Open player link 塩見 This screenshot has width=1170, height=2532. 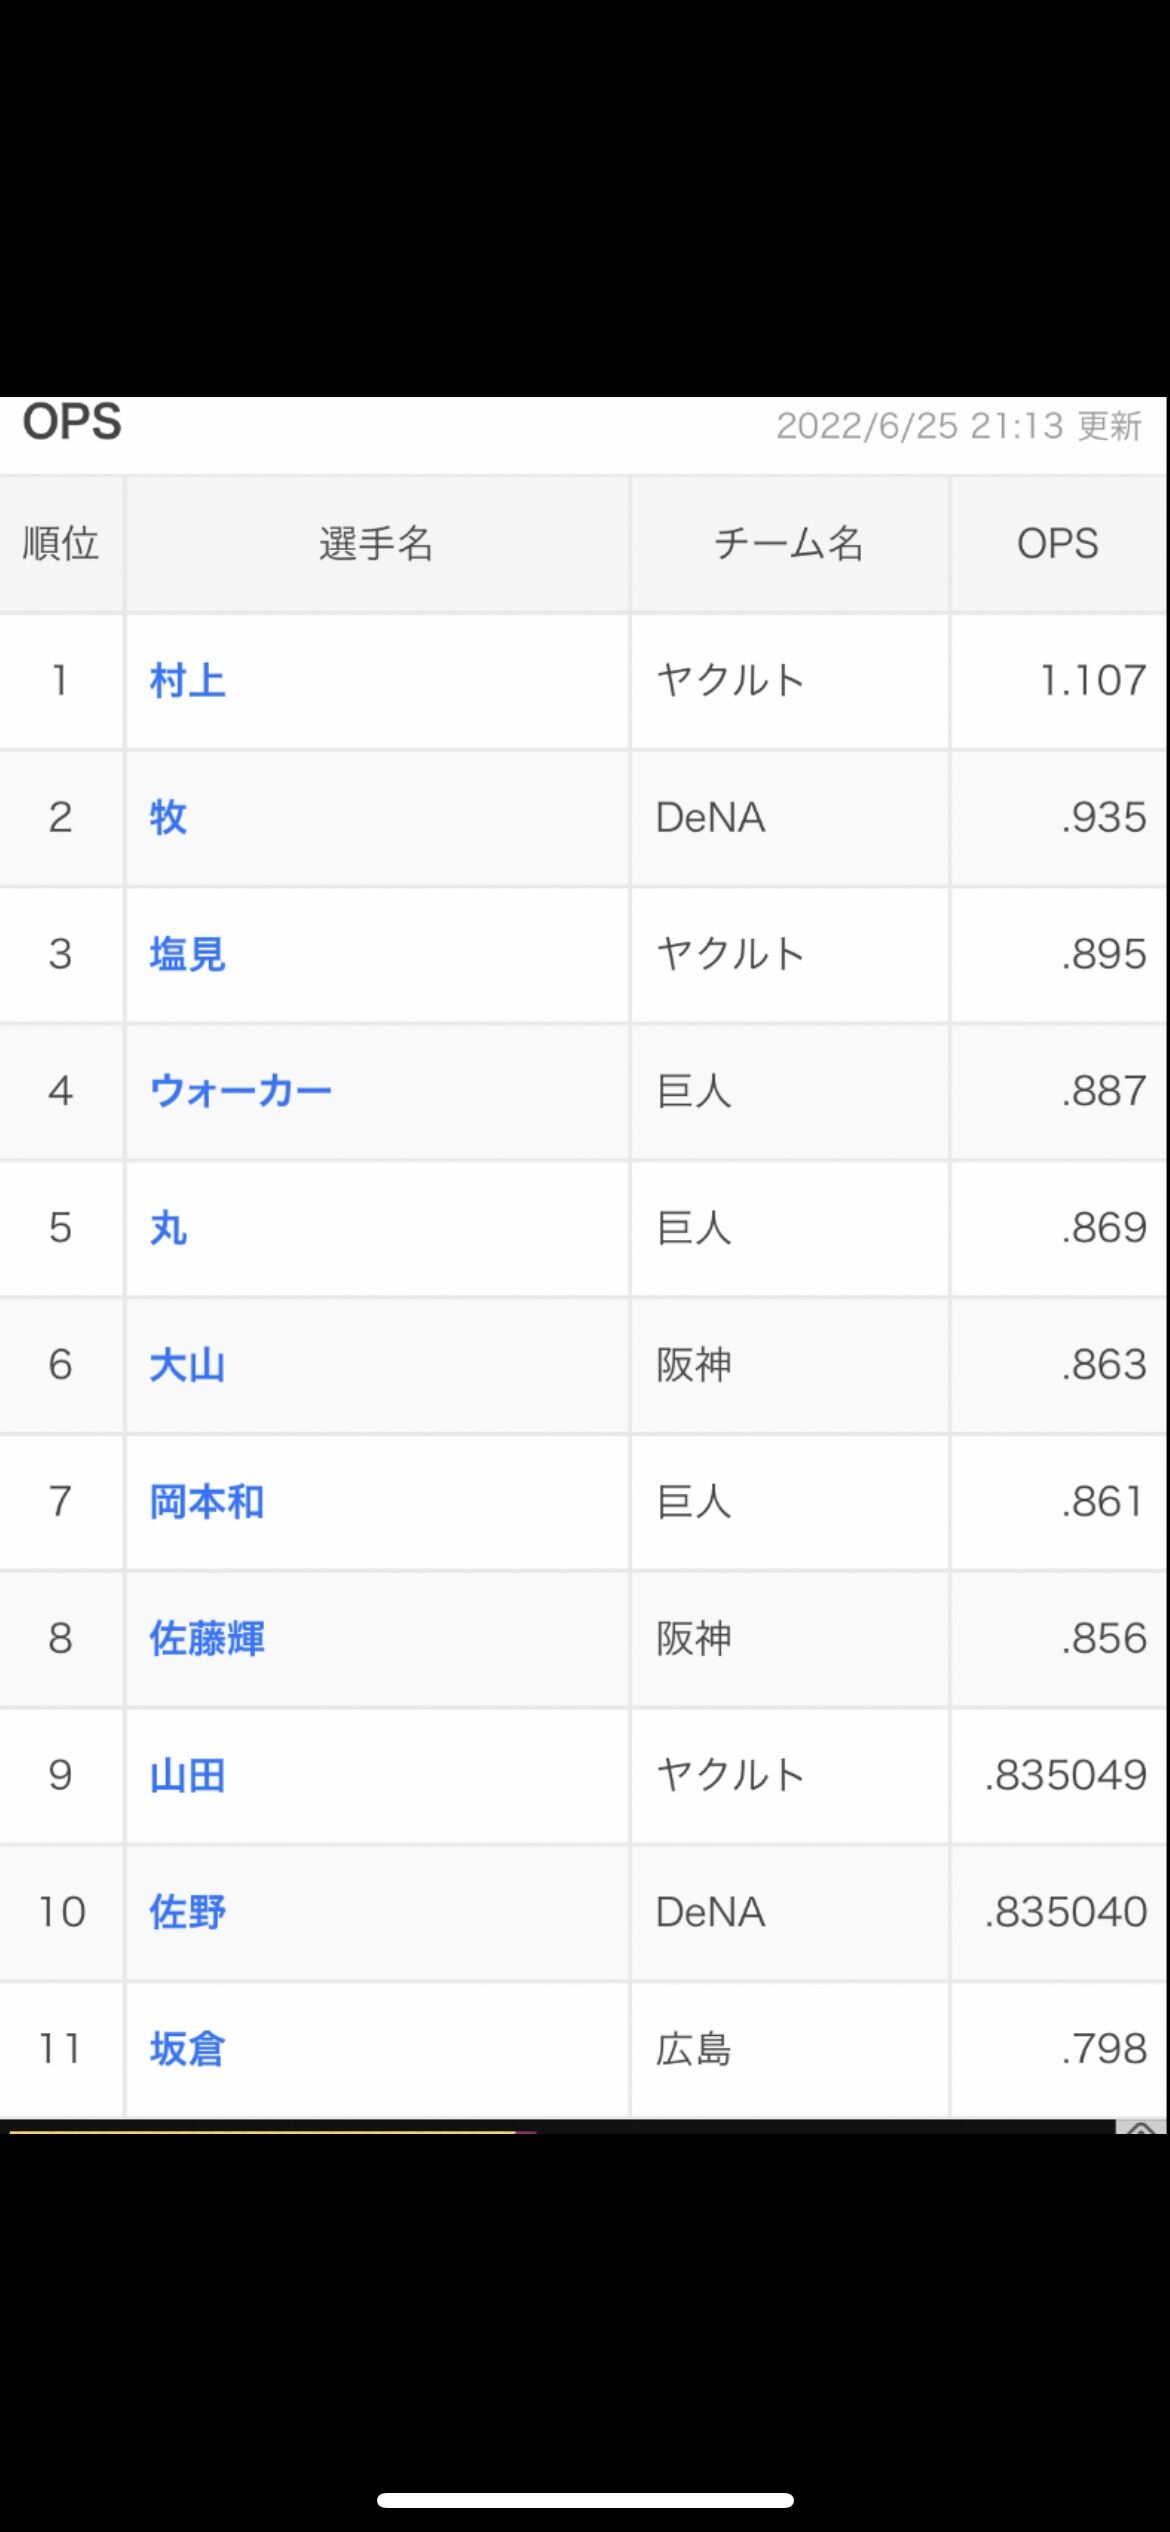pos(187,954)
